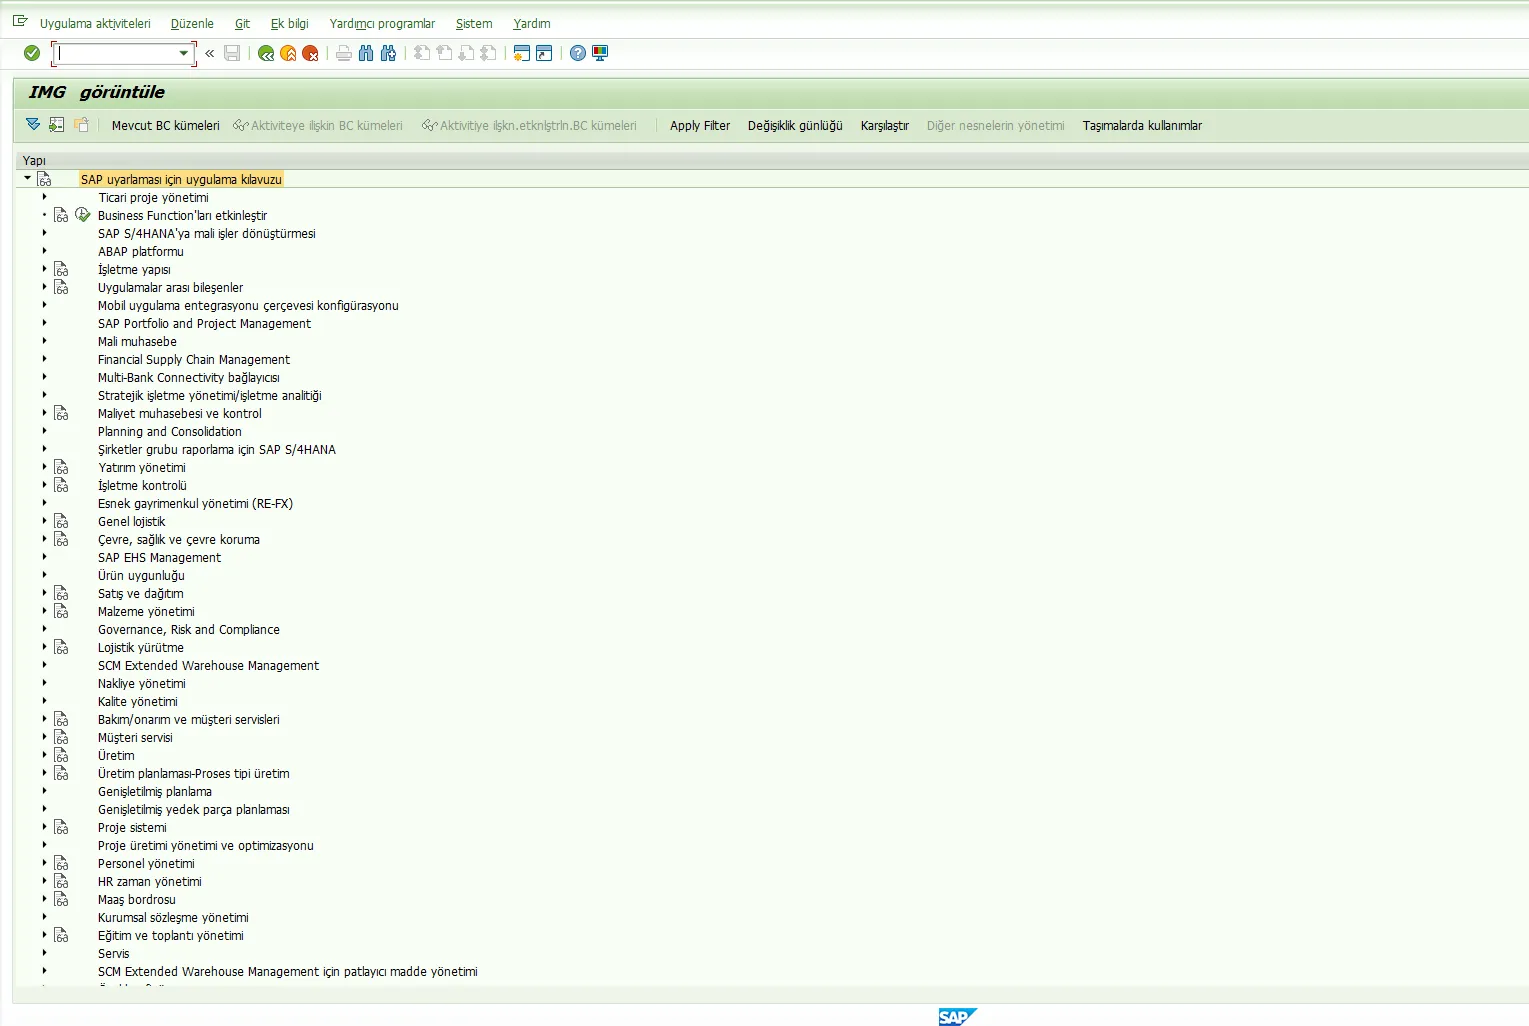Click the green checkmark Enter icon
This screenshot has width=1529, height=1026.
coord(32,53)
